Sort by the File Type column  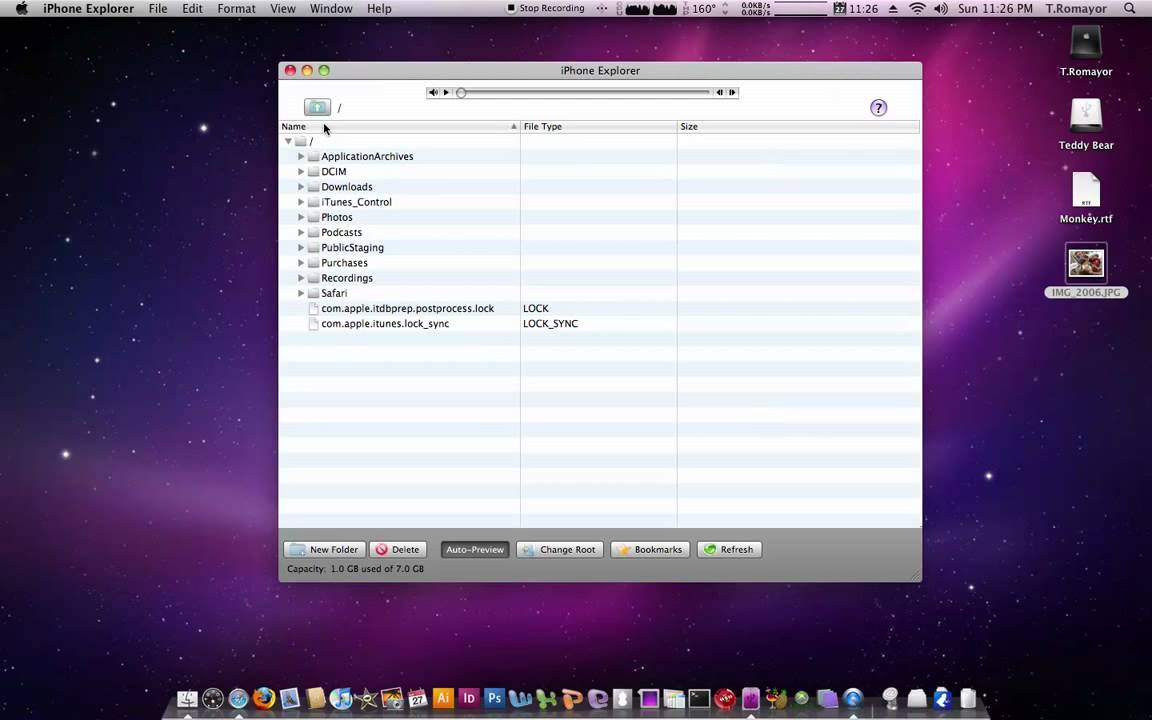[x=598, y=126]
